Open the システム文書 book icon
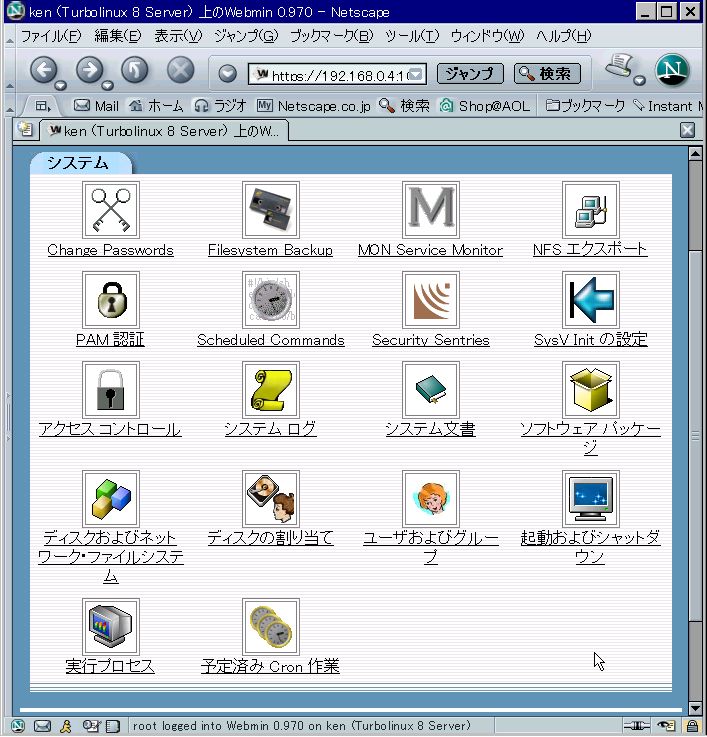The image size is (707, 737). (431, 390)
